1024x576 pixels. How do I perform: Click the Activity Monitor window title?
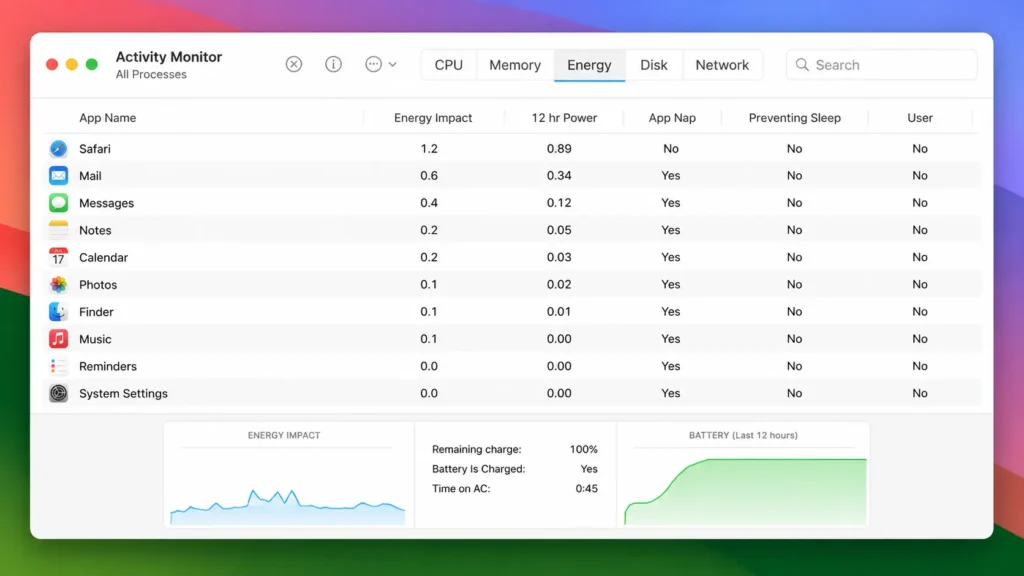[168, 57]
